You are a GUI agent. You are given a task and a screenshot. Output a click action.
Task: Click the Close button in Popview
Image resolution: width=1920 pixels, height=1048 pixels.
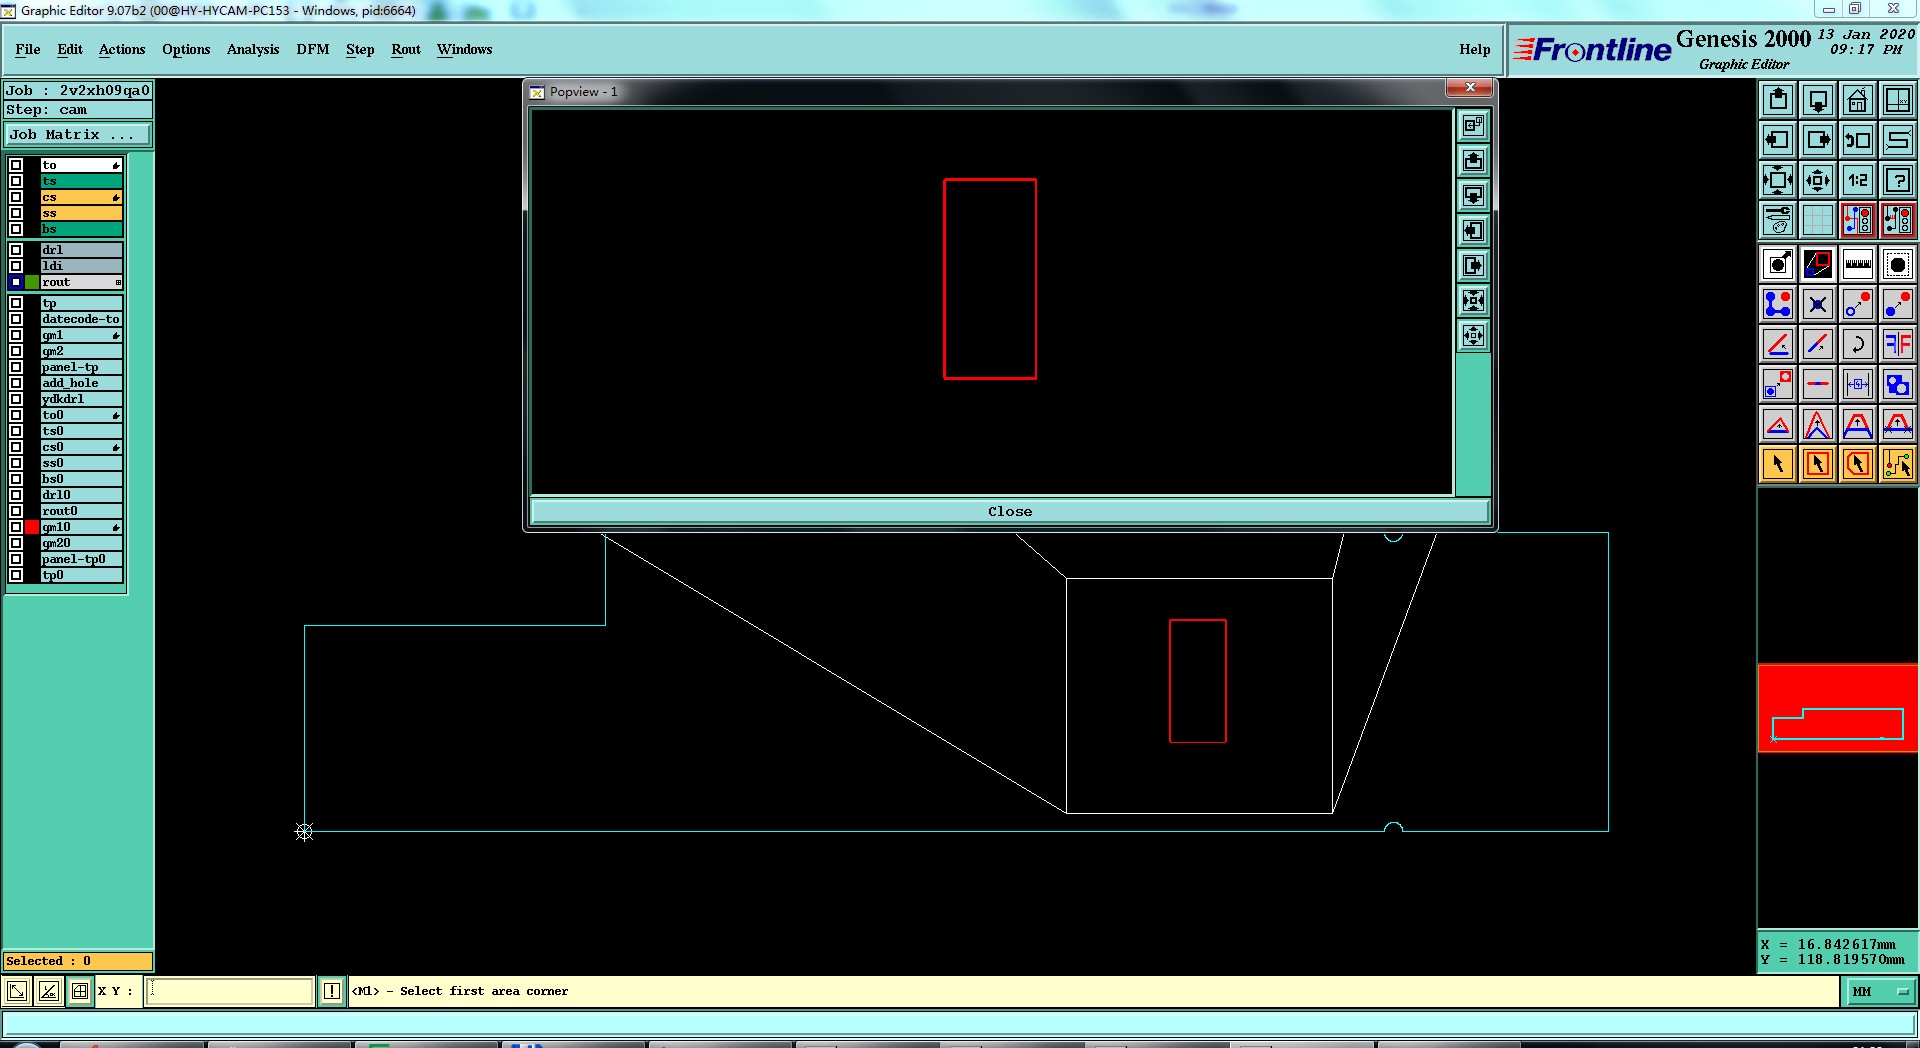1010,511
